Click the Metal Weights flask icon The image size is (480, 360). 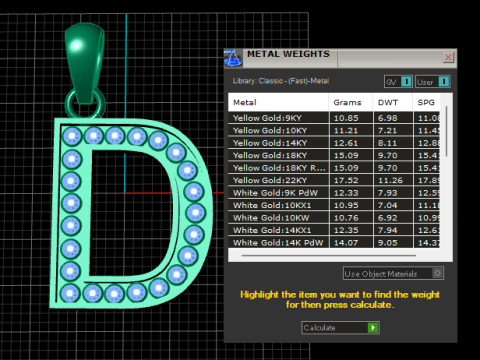(233, 58)
